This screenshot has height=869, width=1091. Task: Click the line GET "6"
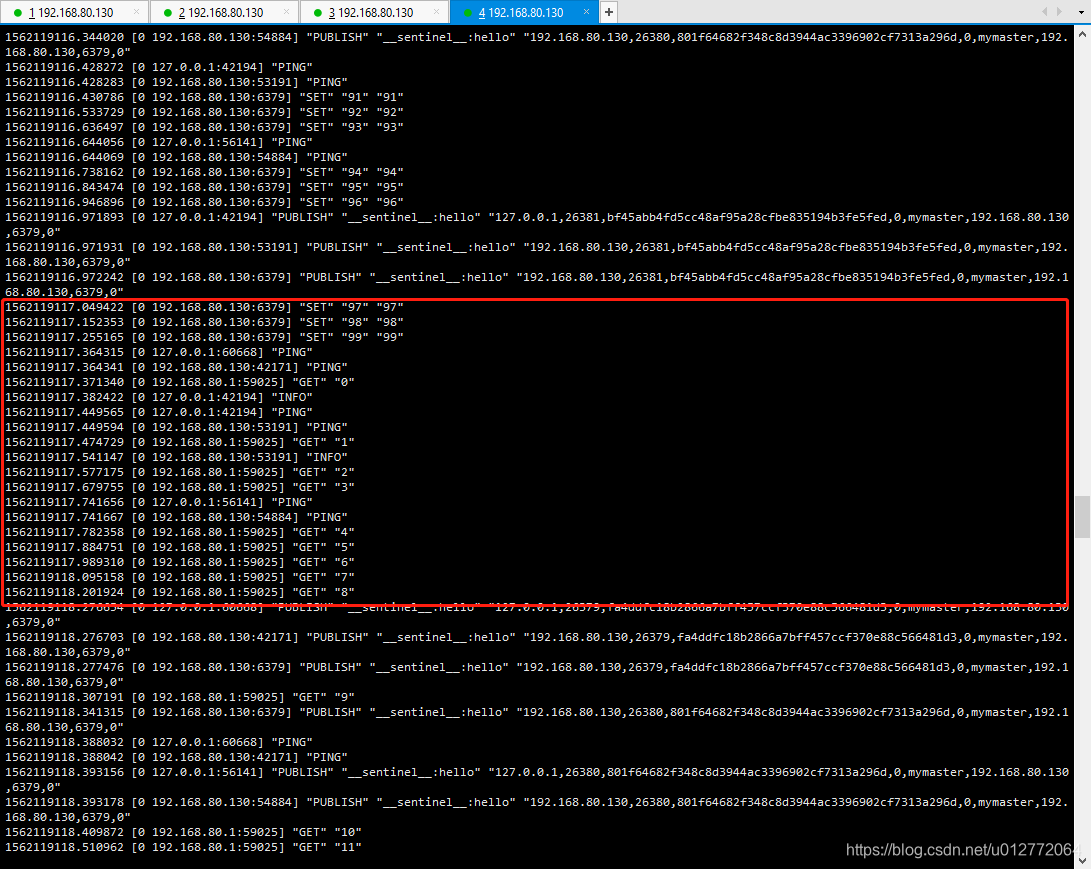(180, 562)
